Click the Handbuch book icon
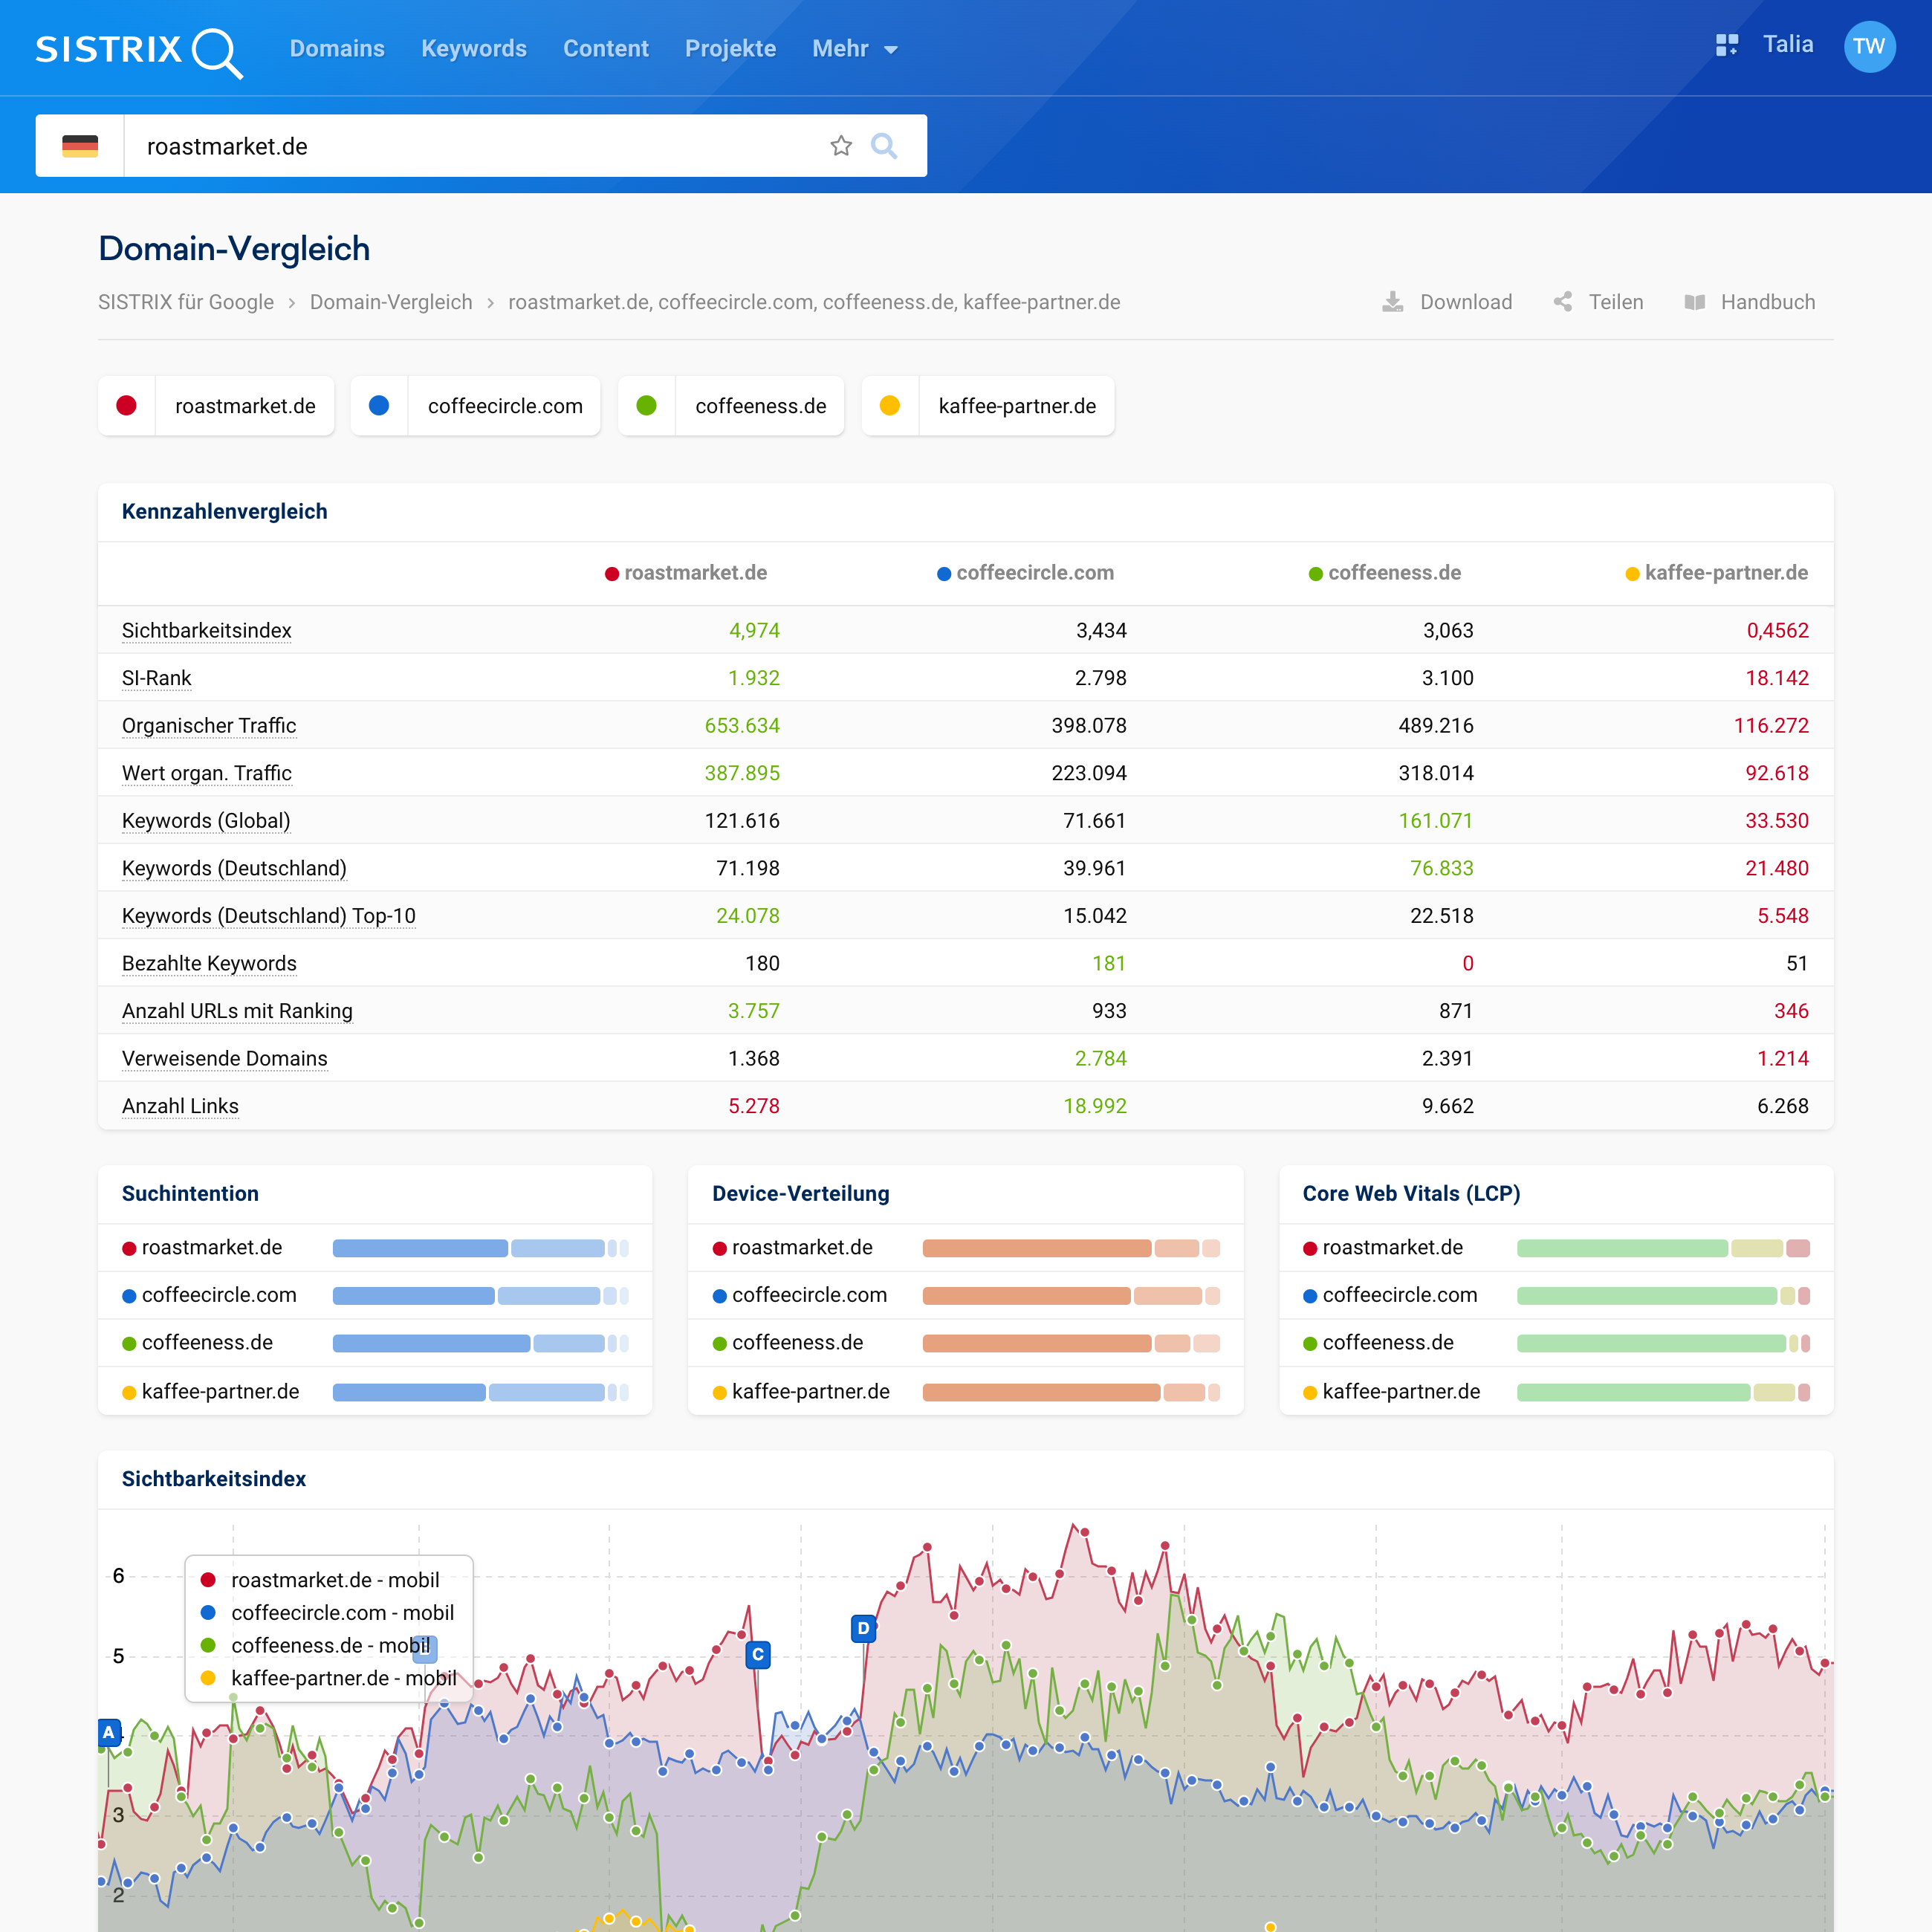Screen dimensions: 1932x1932 [1694, 302]
